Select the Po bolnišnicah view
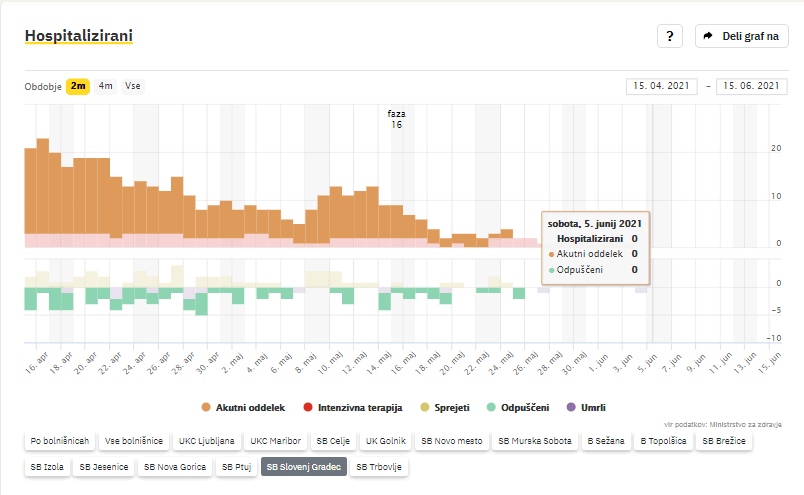 pos(60,440)
